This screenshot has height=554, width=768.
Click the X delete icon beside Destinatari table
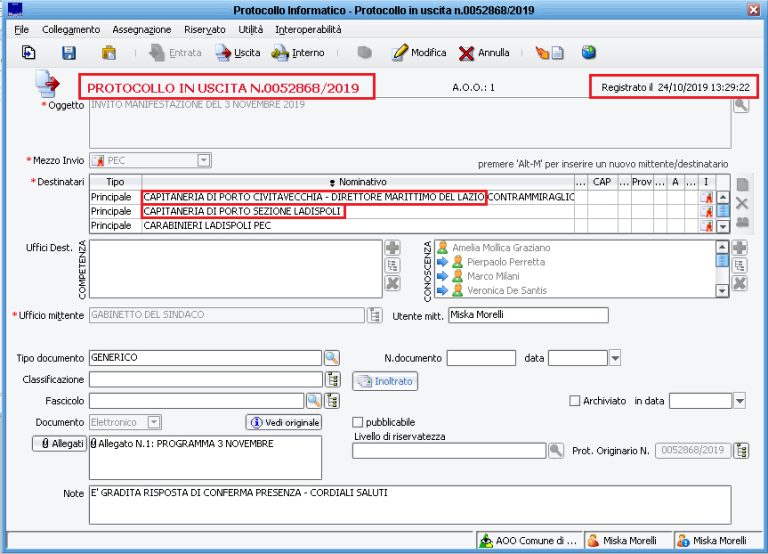pos(742,203)
